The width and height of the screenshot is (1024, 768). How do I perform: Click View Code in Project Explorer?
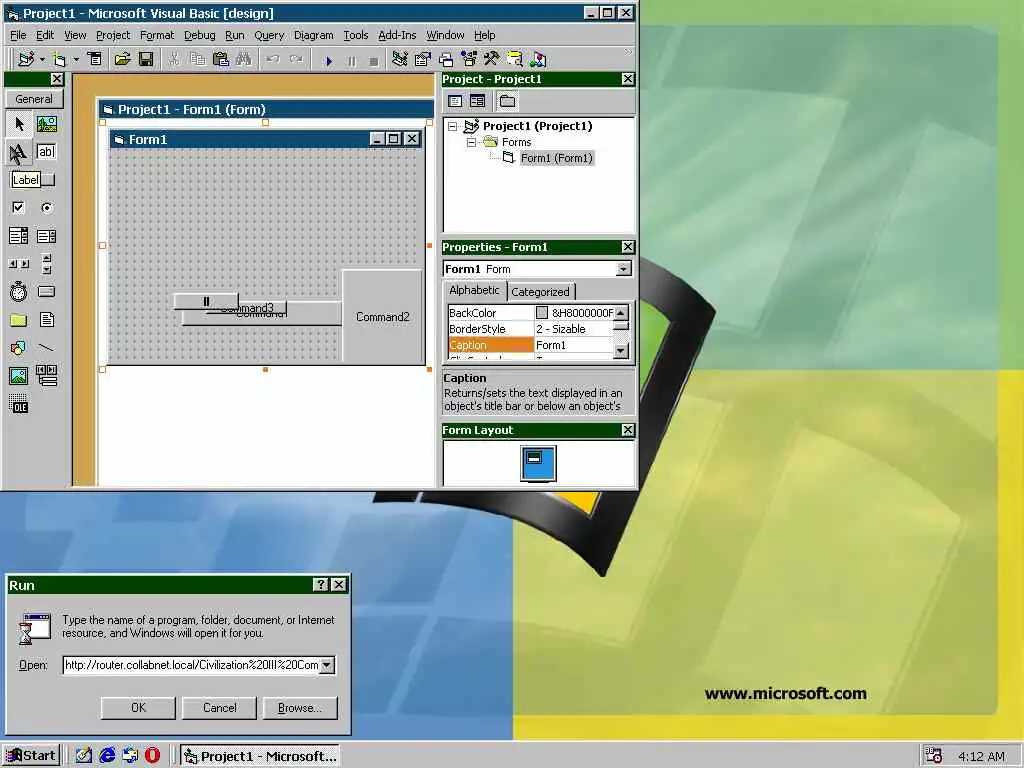(x=455, y=101)
